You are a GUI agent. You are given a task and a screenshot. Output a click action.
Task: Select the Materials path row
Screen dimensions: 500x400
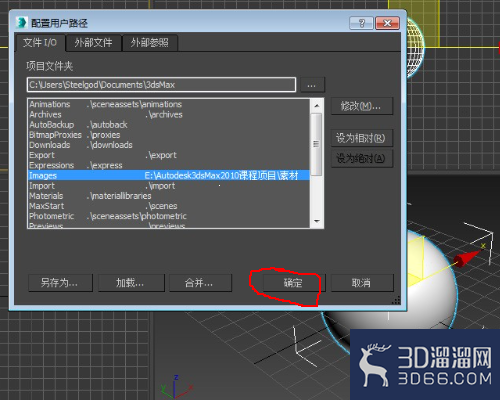[x=169, y=196]
